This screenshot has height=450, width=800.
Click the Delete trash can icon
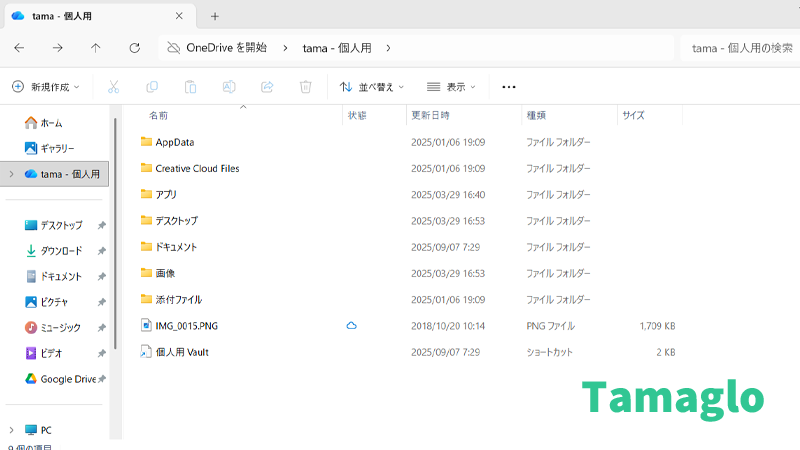306,87
